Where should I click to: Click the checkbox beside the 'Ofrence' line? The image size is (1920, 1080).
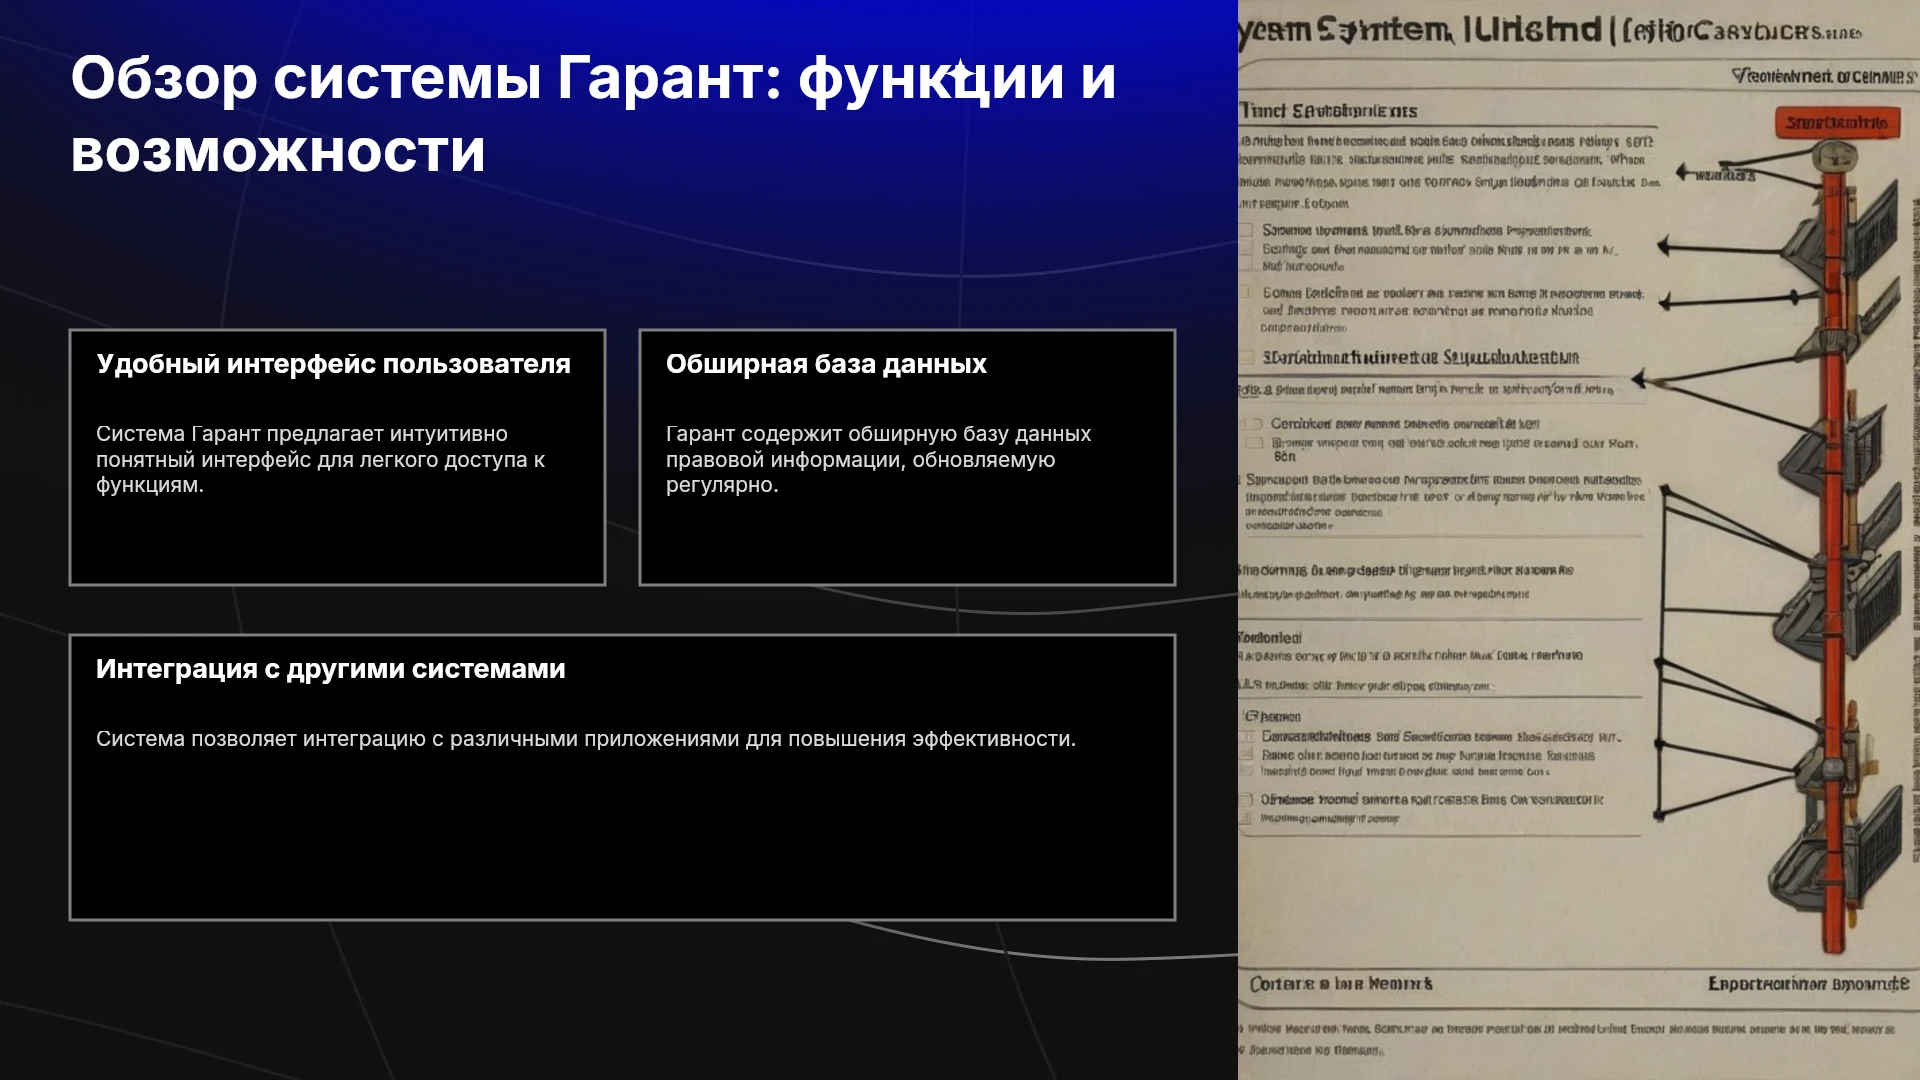tap(1245, 800)
